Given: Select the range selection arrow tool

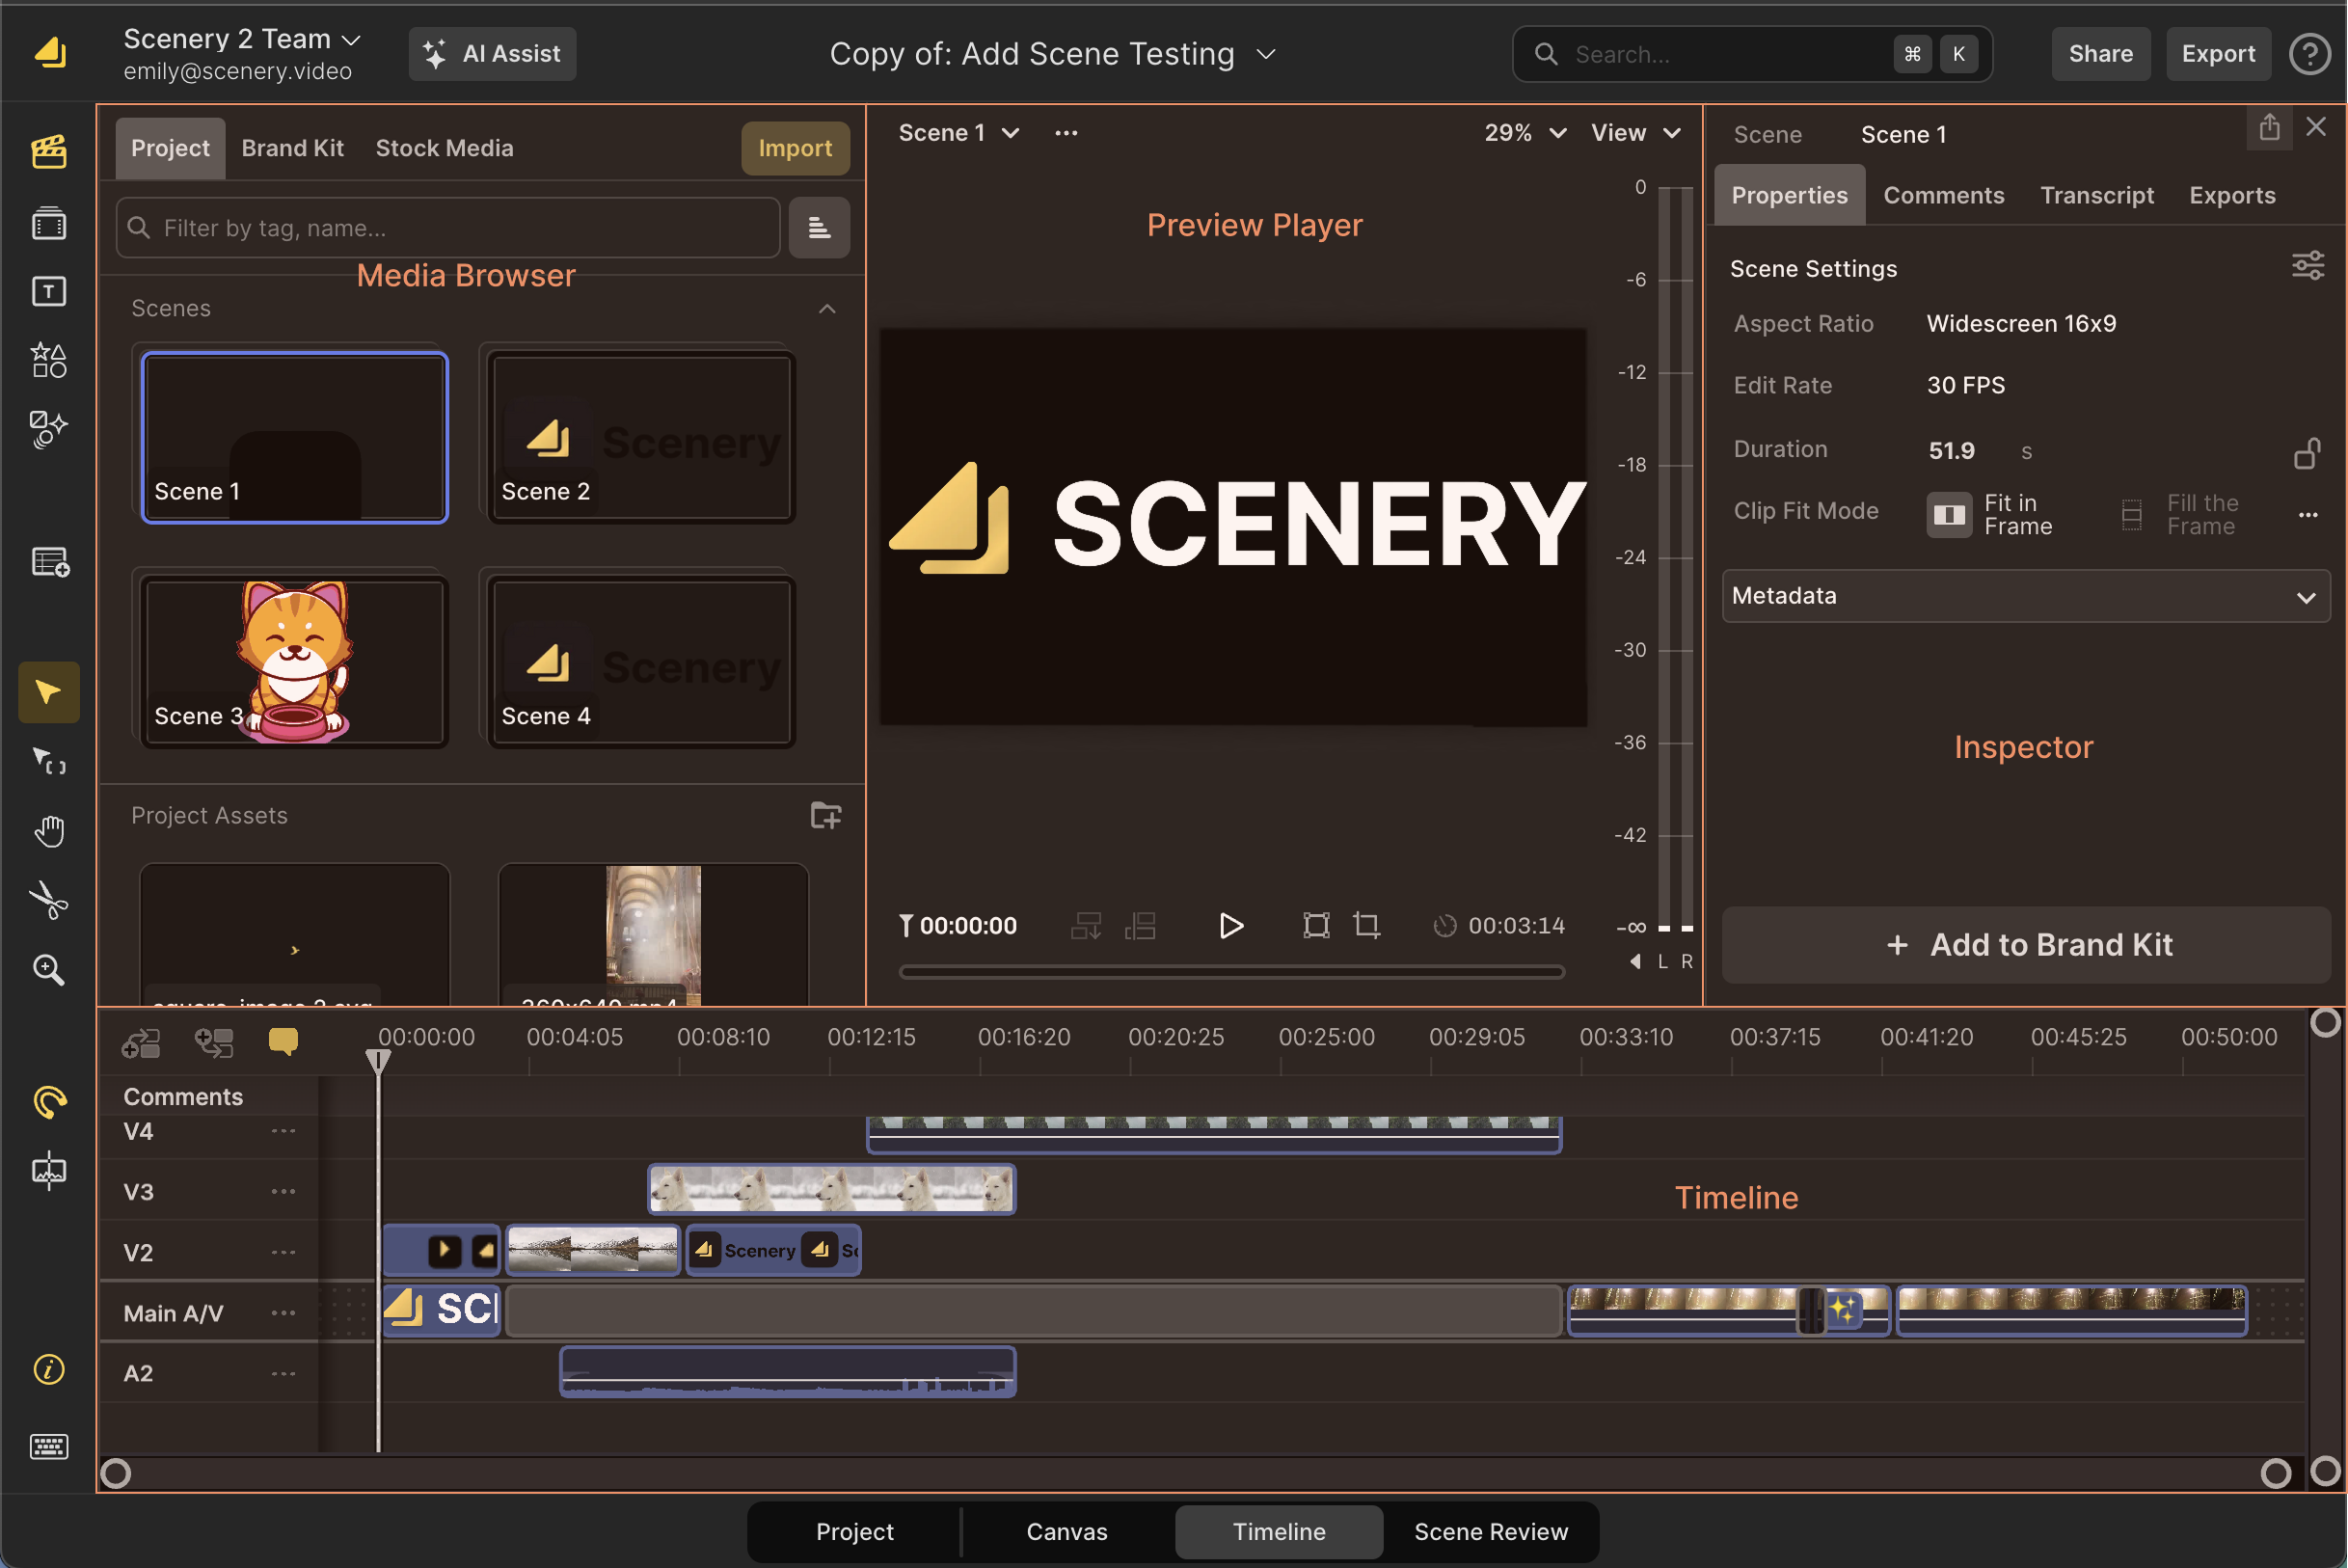Looking at the screenshot, I should (49, 762).
